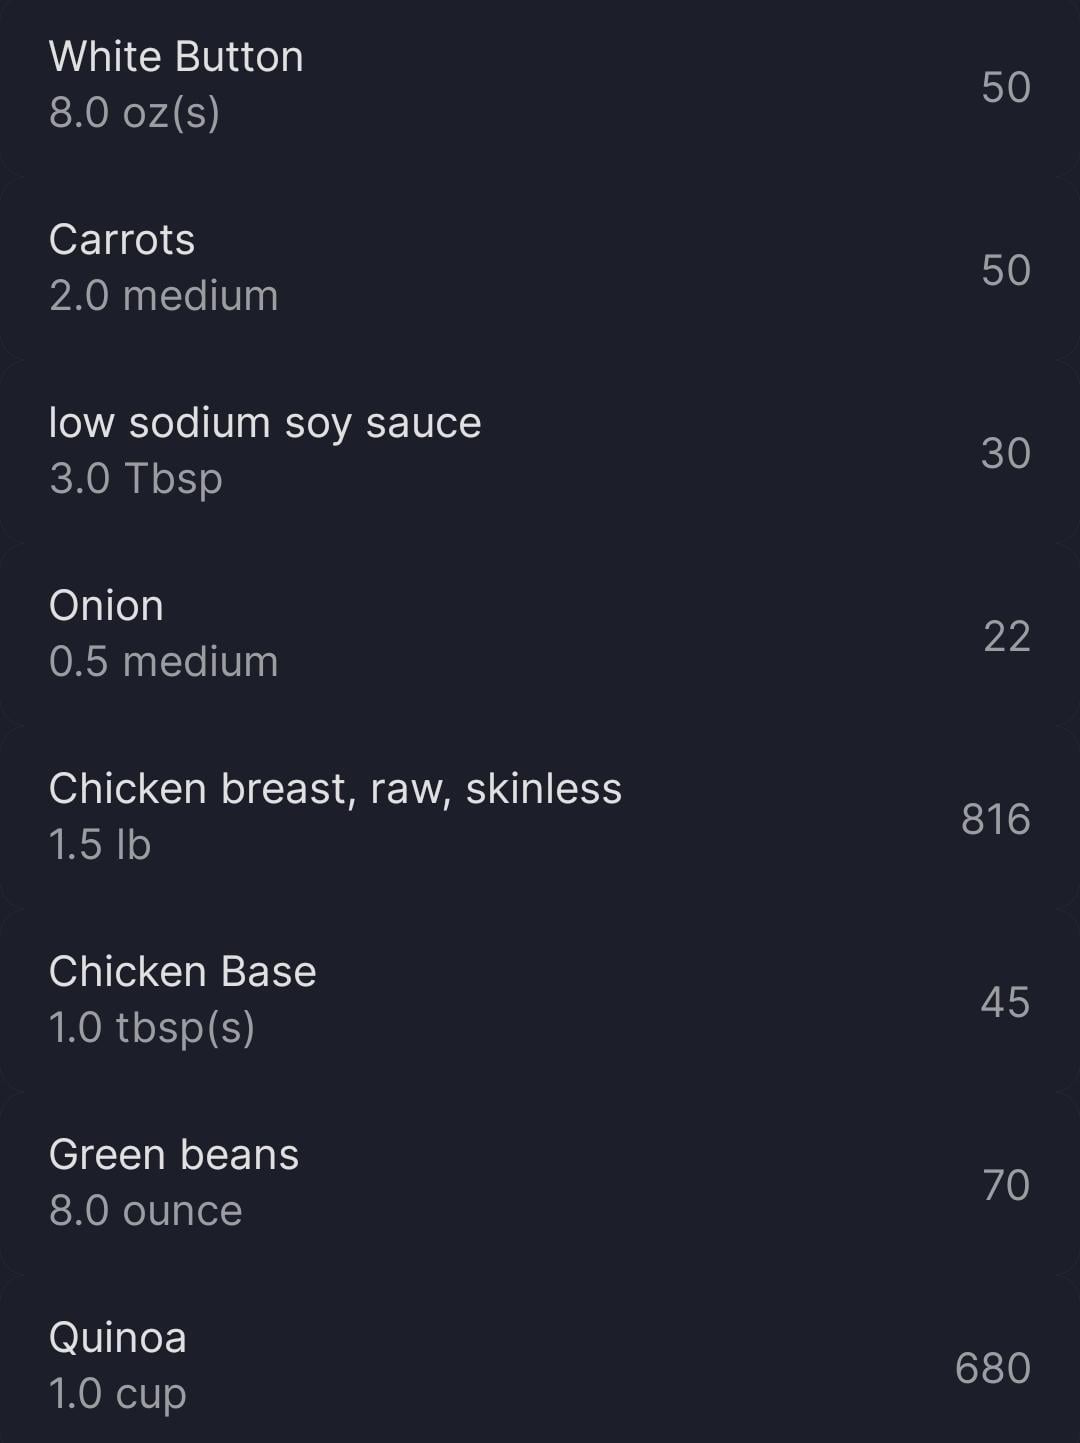Select Chicken breast, raw, skinless entry
This screenshot has width=1080, height=1443.
pyautogui.click(x=335, y=789)
